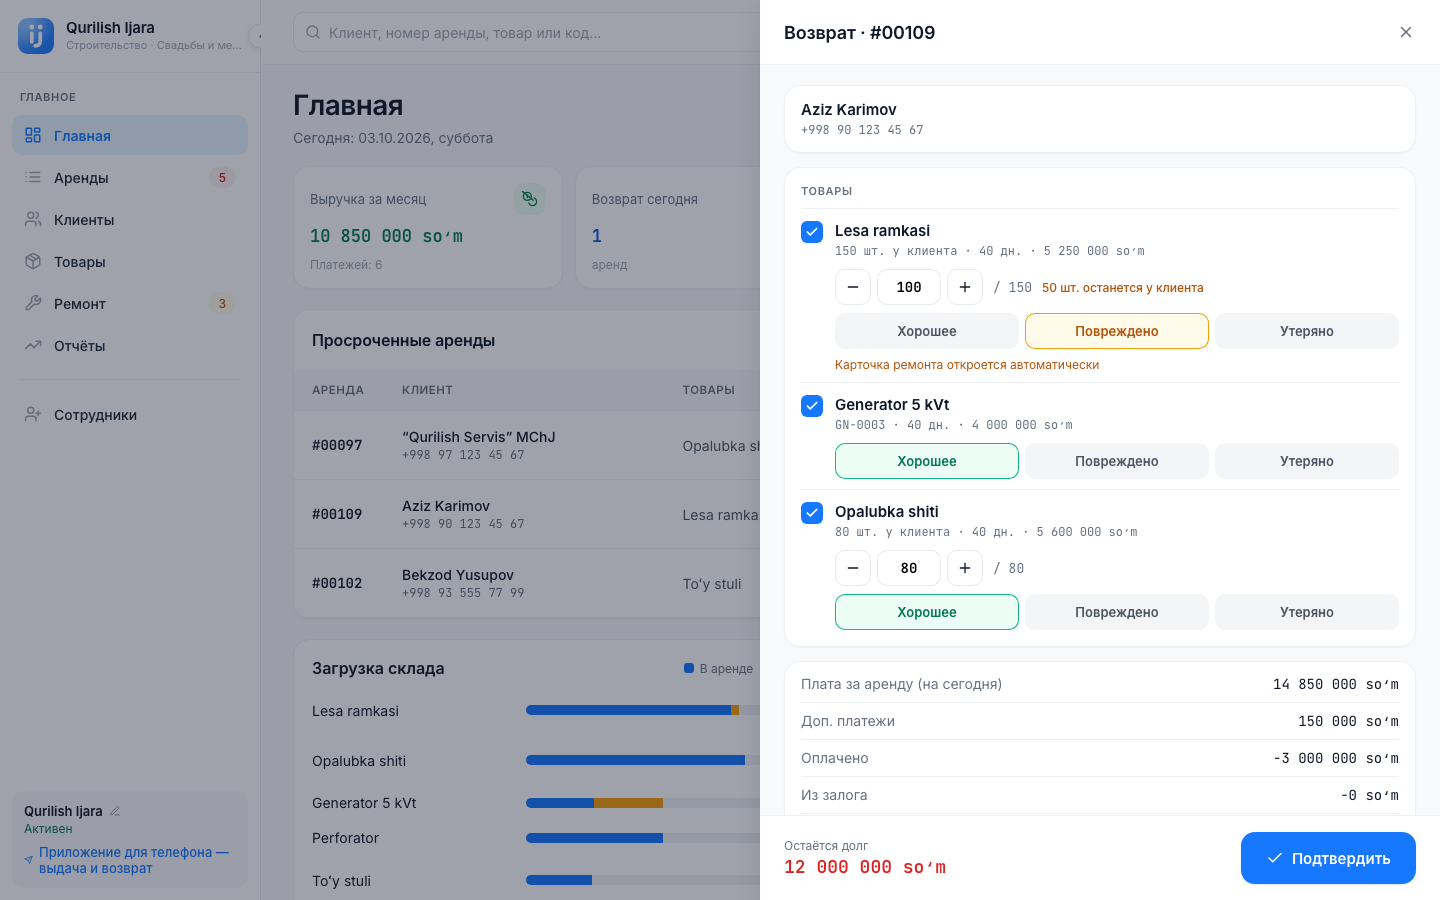The height and width of the screenshot is (900, 1440).
Task: Mark Lesa ramkasi as Утеряно
Action: [1307, 331]
